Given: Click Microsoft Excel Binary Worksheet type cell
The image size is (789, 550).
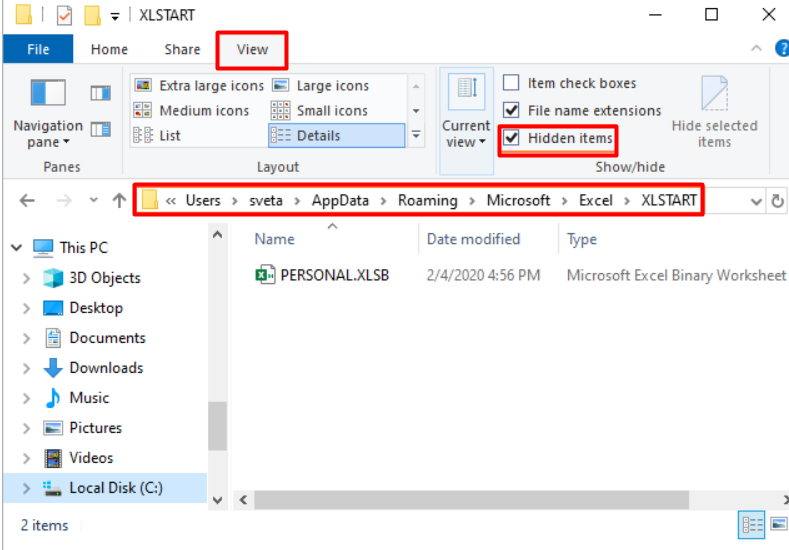Looking at the screenshot, I should click(x=676, y=275).
